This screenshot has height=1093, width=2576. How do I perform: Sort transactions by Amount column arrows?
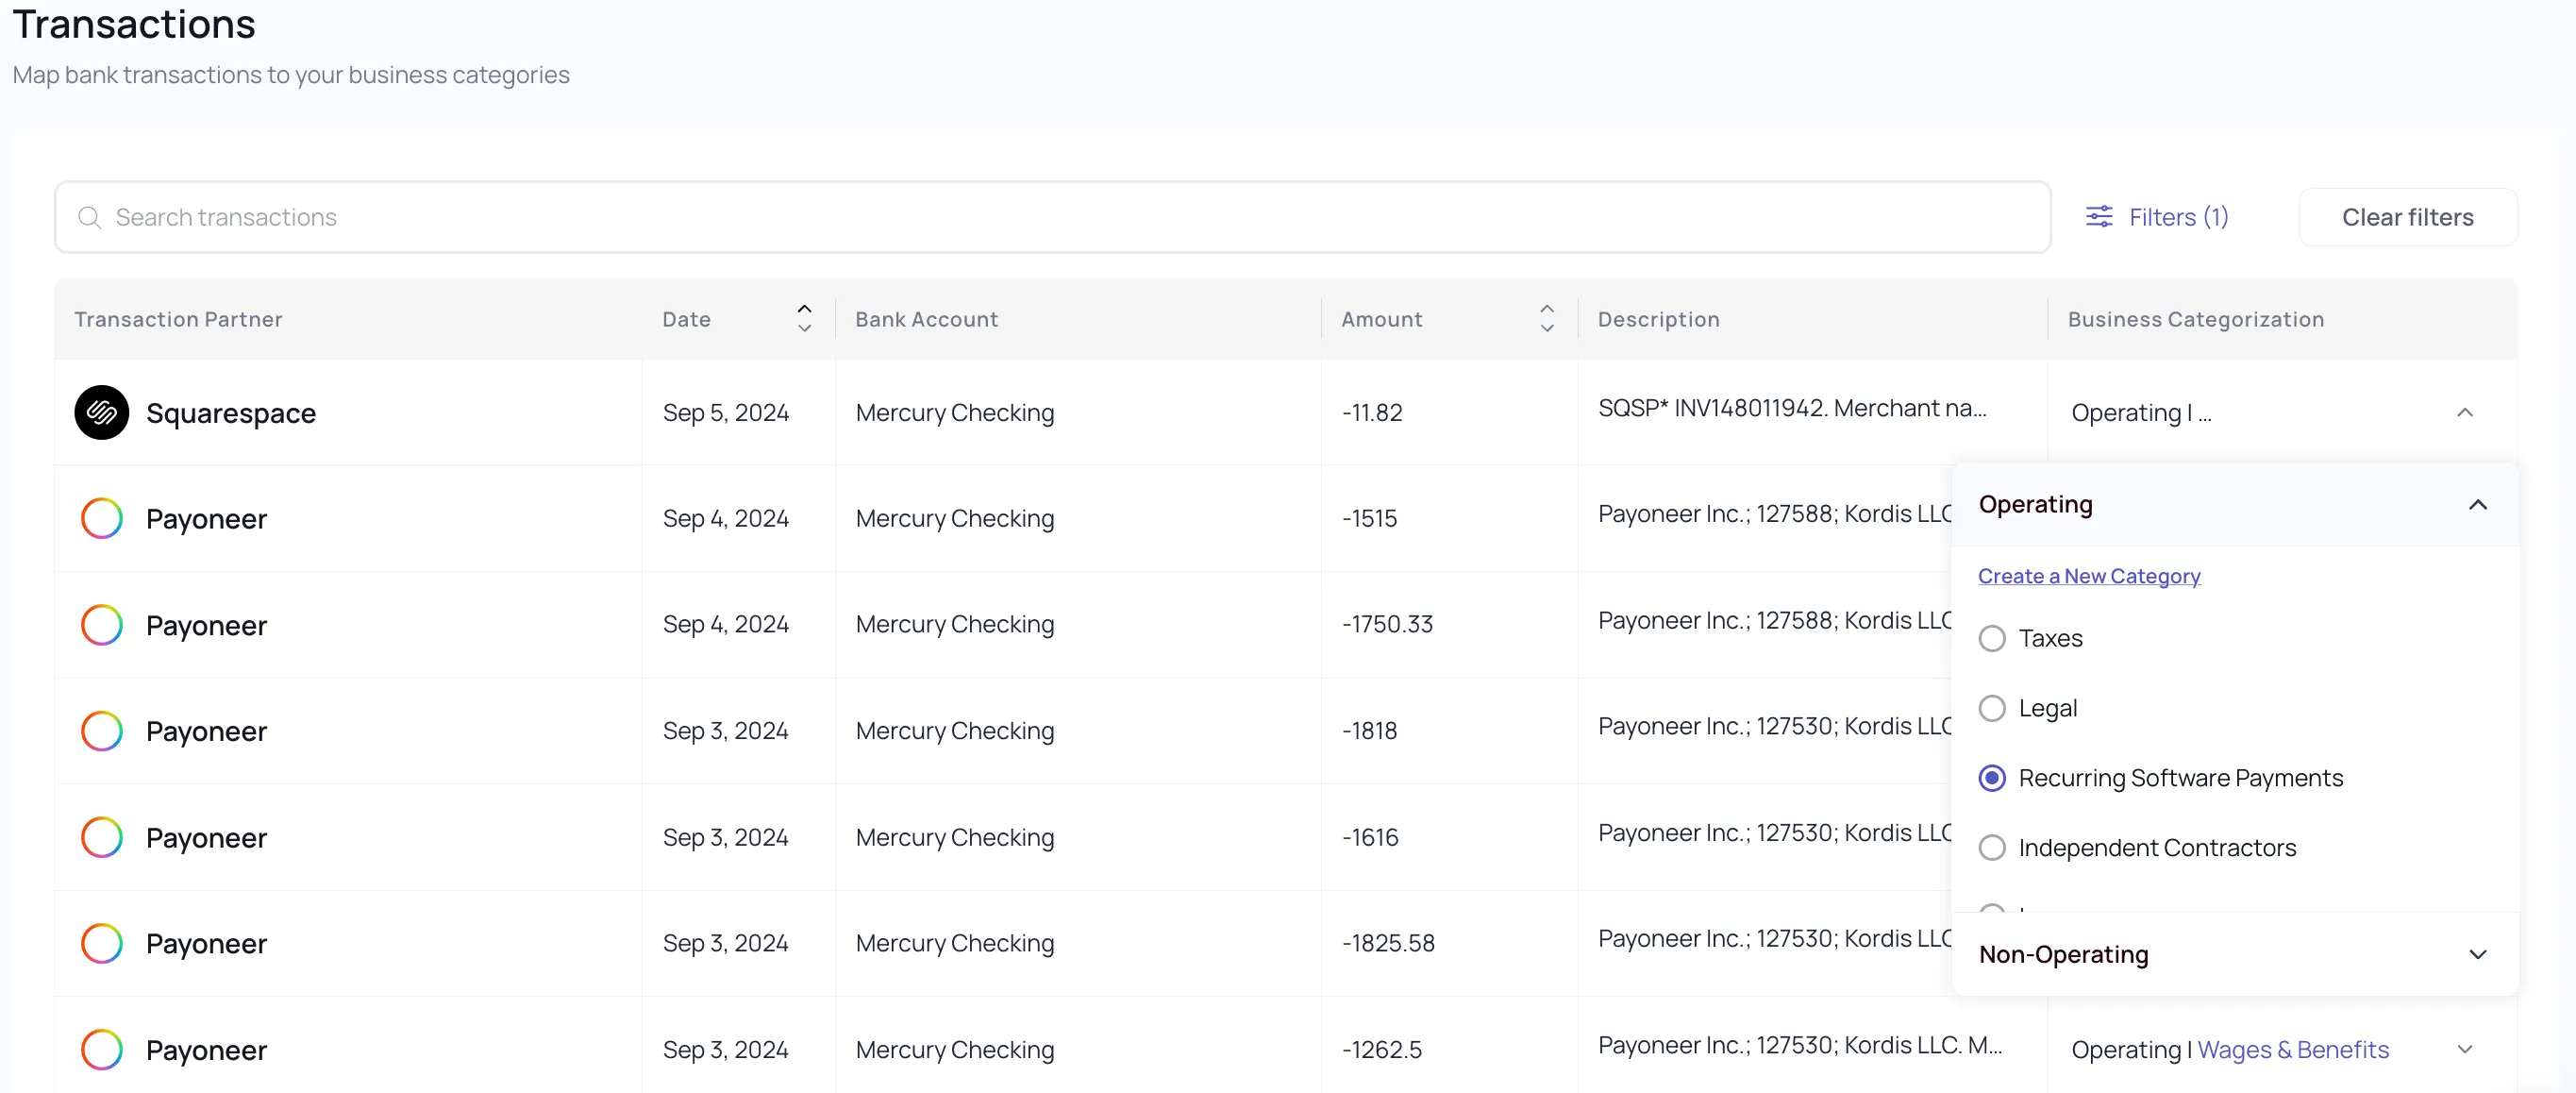tap(1546, 318)
